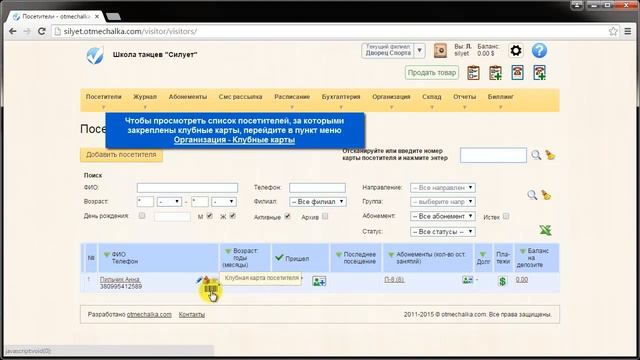Open the tasks clipboard list icon
The image size is (640, 360).
[473, 73]
